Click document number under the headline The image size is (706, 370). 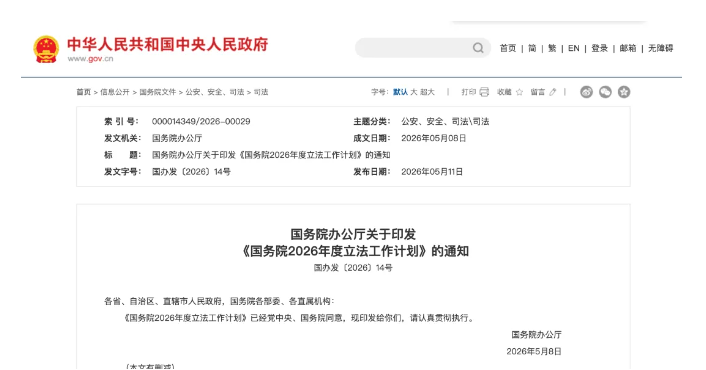(353, 268)
